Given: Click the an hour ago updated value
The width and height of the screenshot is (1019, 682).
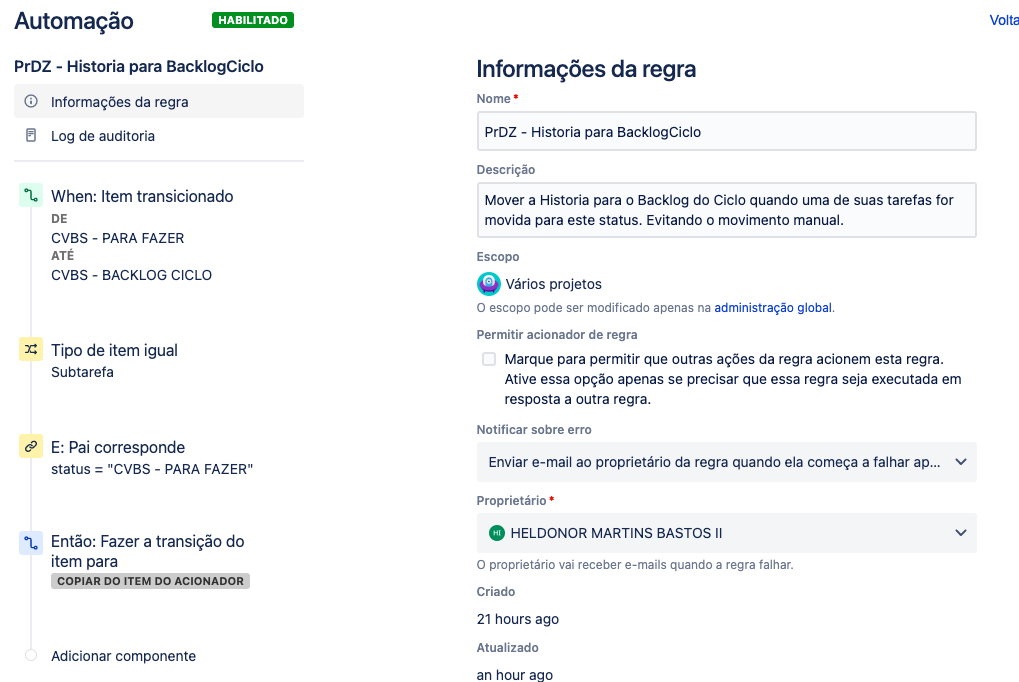Looking at the screenshot, I should (x=515, y=675).
